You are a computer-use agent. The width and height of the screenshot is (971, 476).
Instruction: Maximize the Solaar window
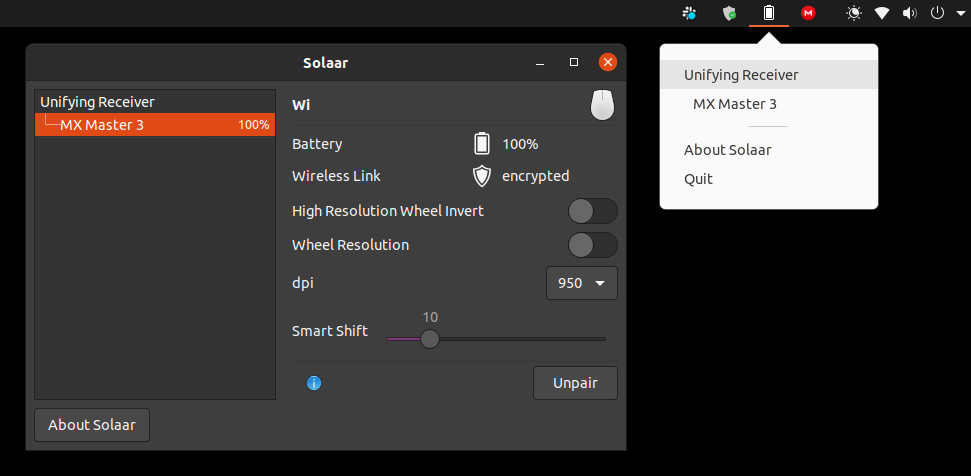(x=574, y=63)
